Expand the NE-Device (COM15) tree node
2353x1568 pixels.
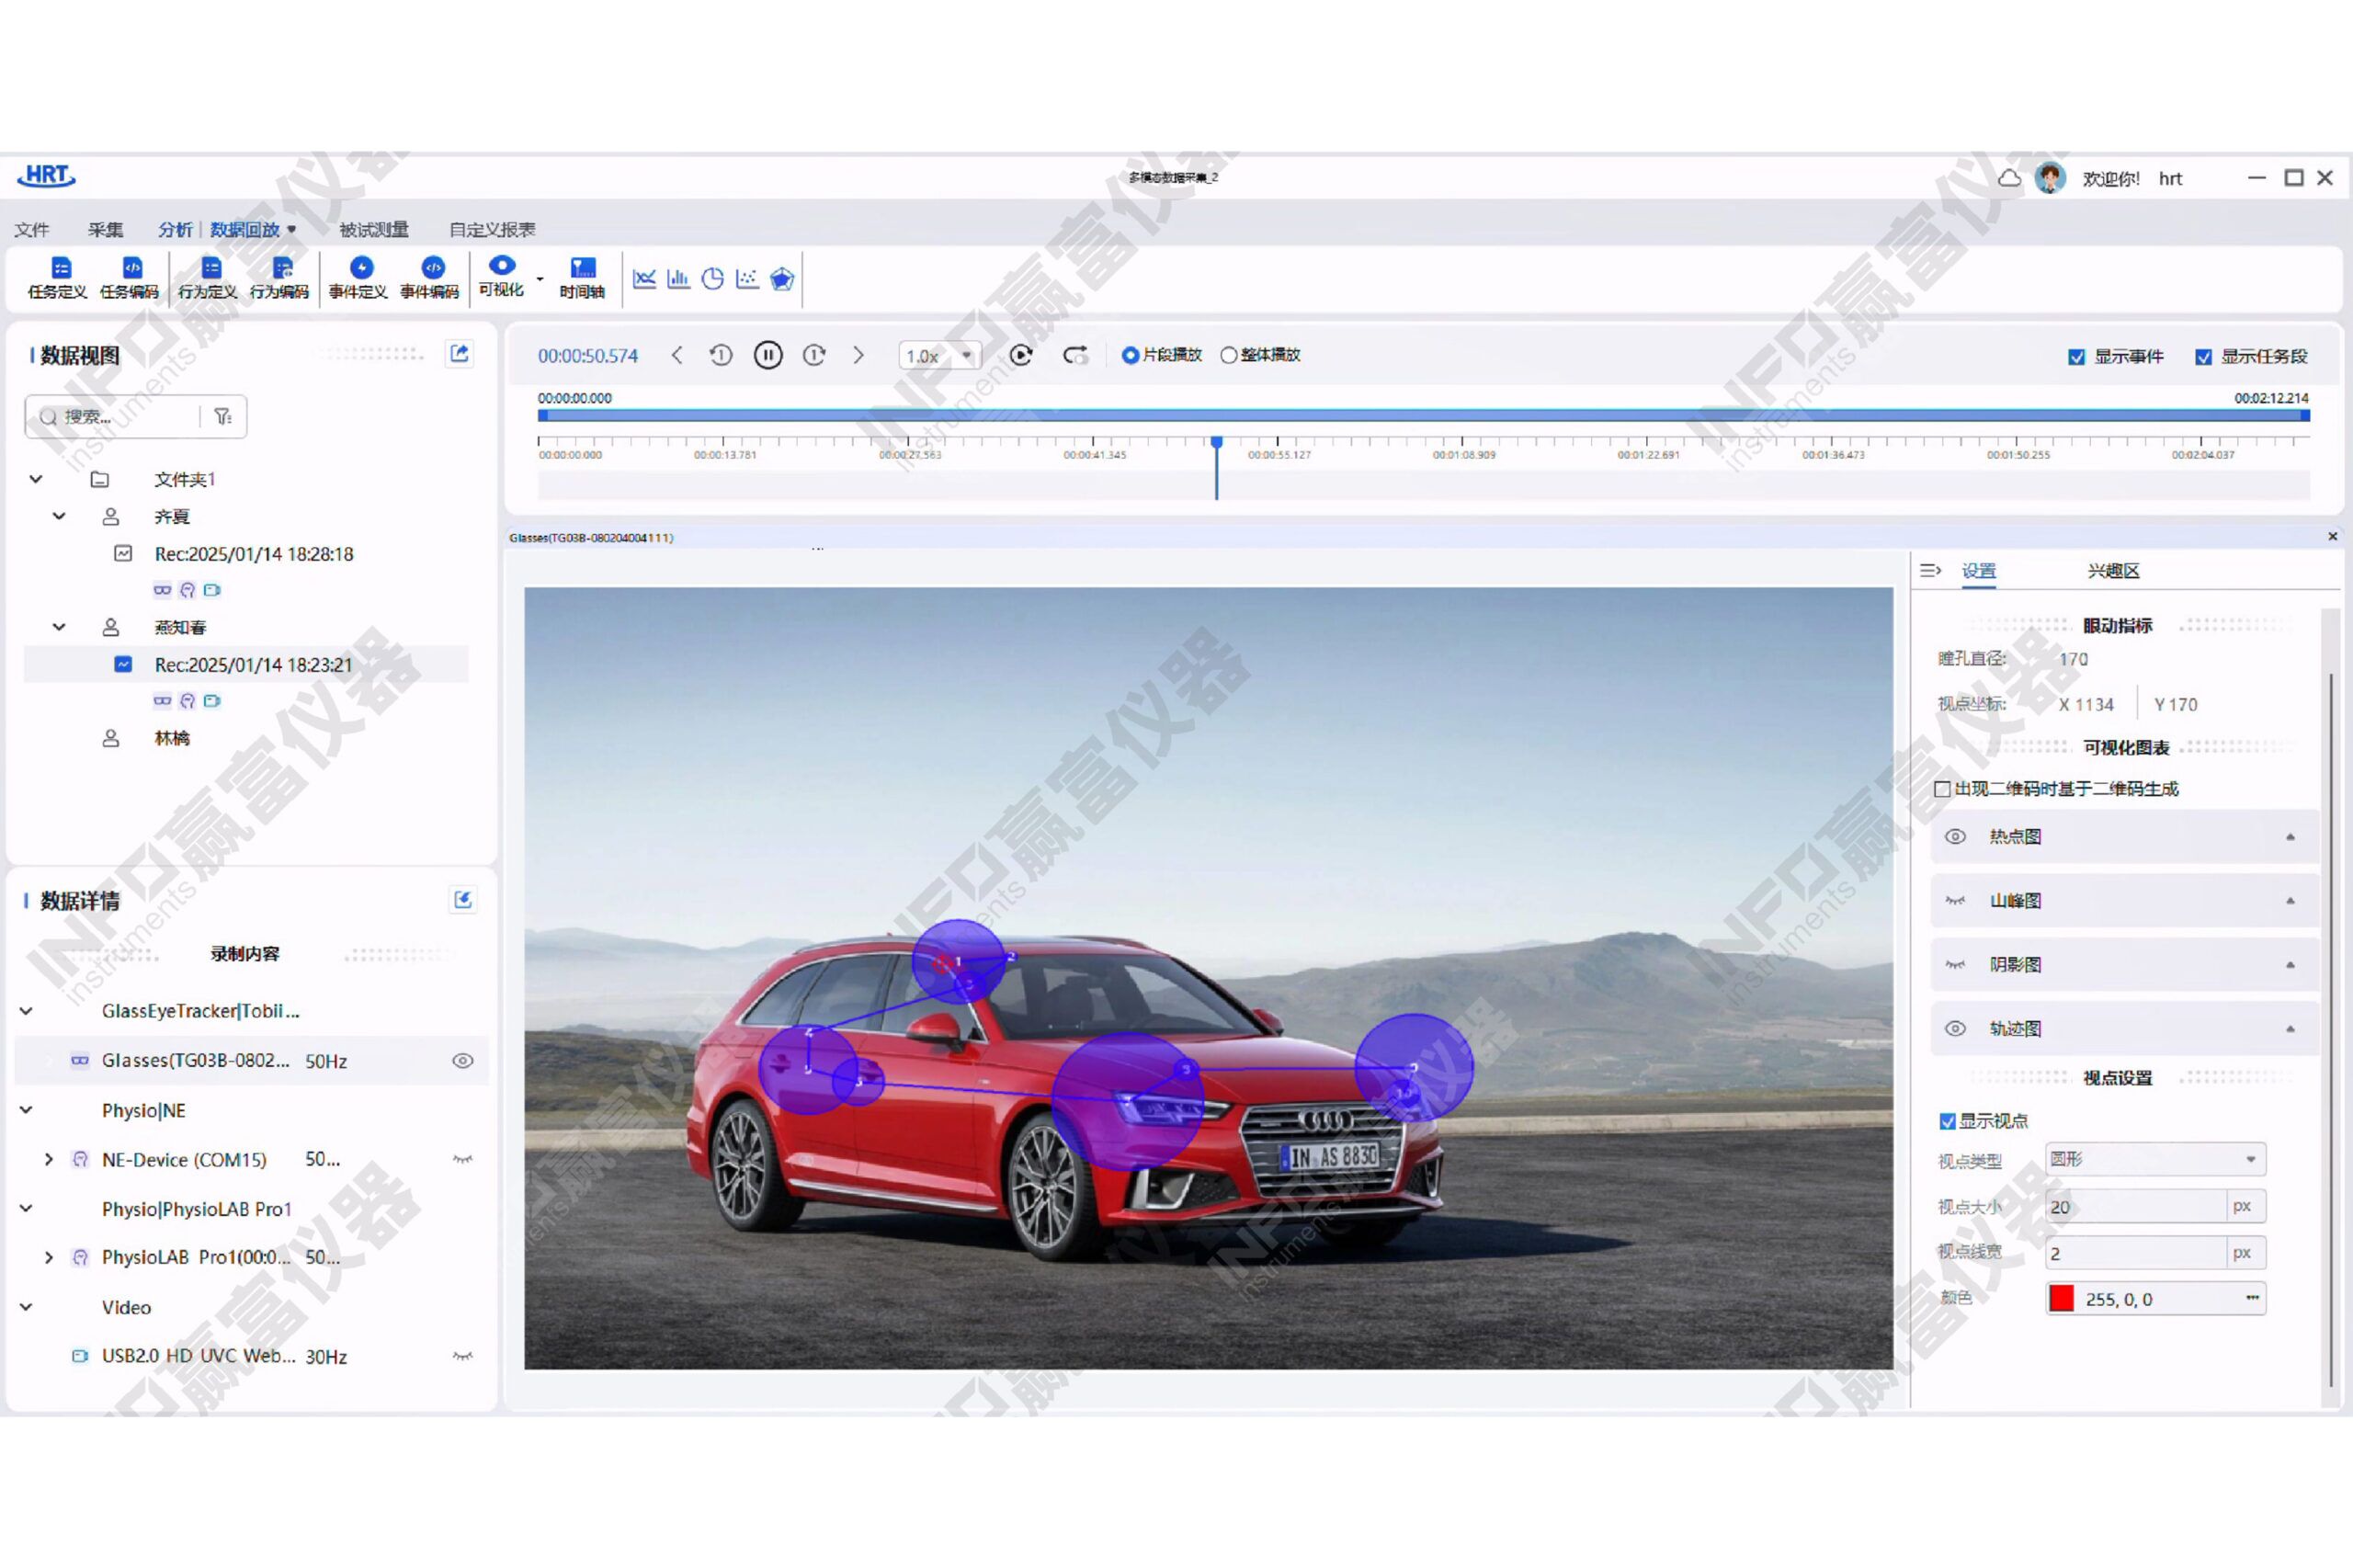(x=48, y=1159)
